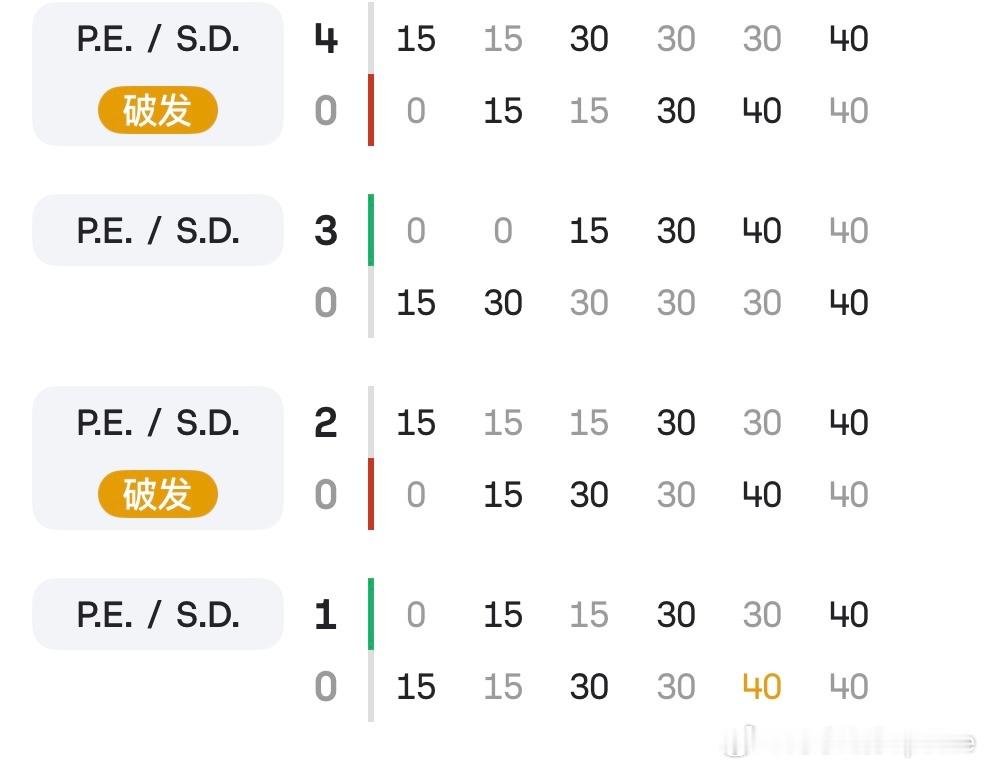Click the first 15 in game 3 bottom row

click(416, 303)
